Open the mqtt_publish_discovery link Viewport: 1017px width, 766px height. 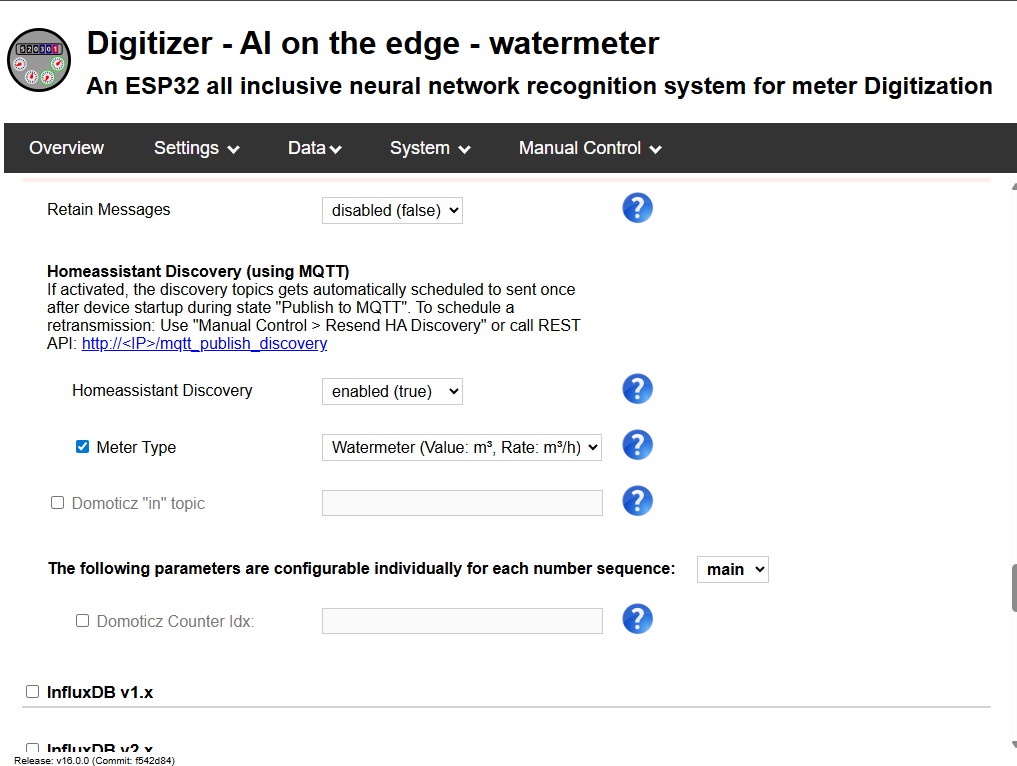point(204,344)
